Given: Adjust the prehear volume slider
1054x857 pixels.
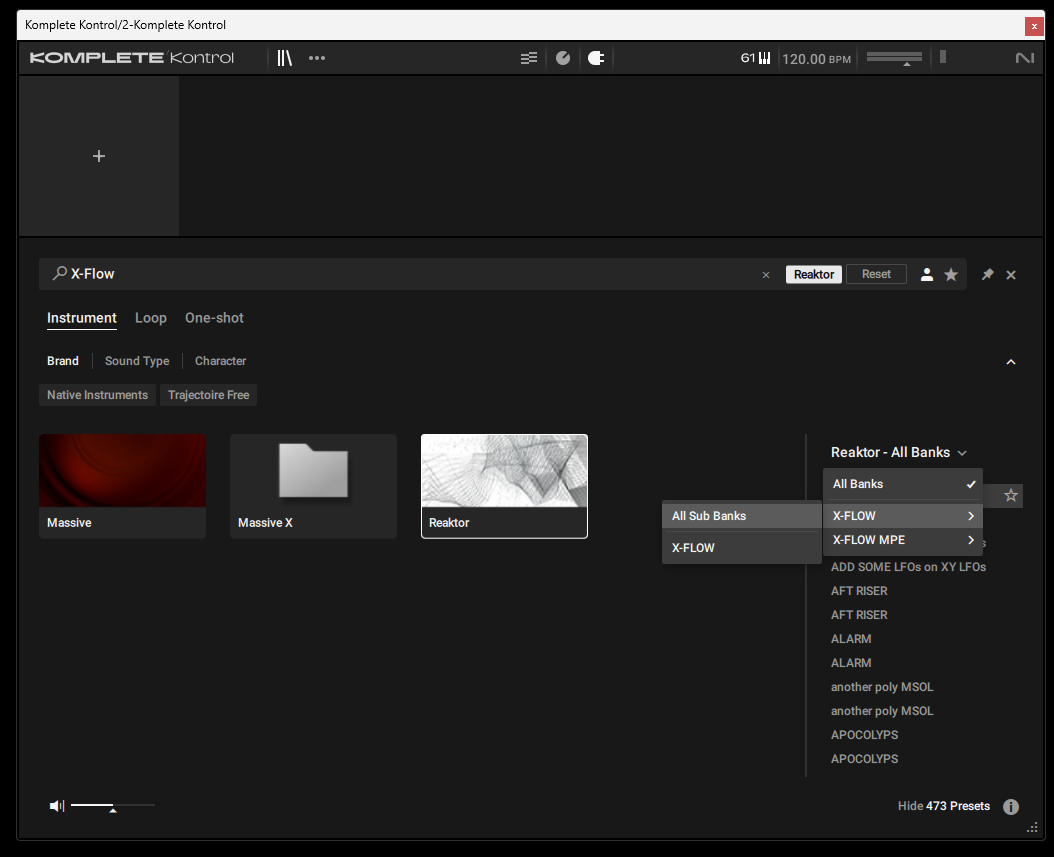Looking at the screenshot, I should [112, 805].
